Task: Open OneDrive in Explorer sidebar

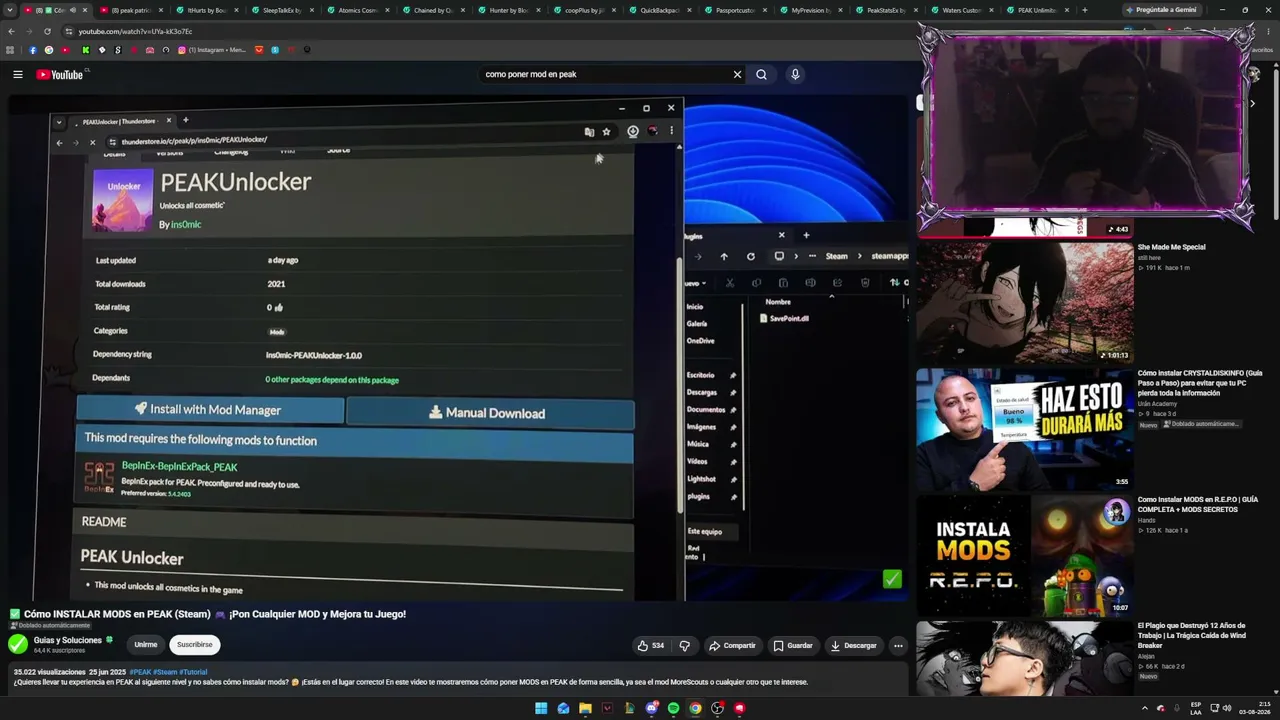Action: coord(700,341)
